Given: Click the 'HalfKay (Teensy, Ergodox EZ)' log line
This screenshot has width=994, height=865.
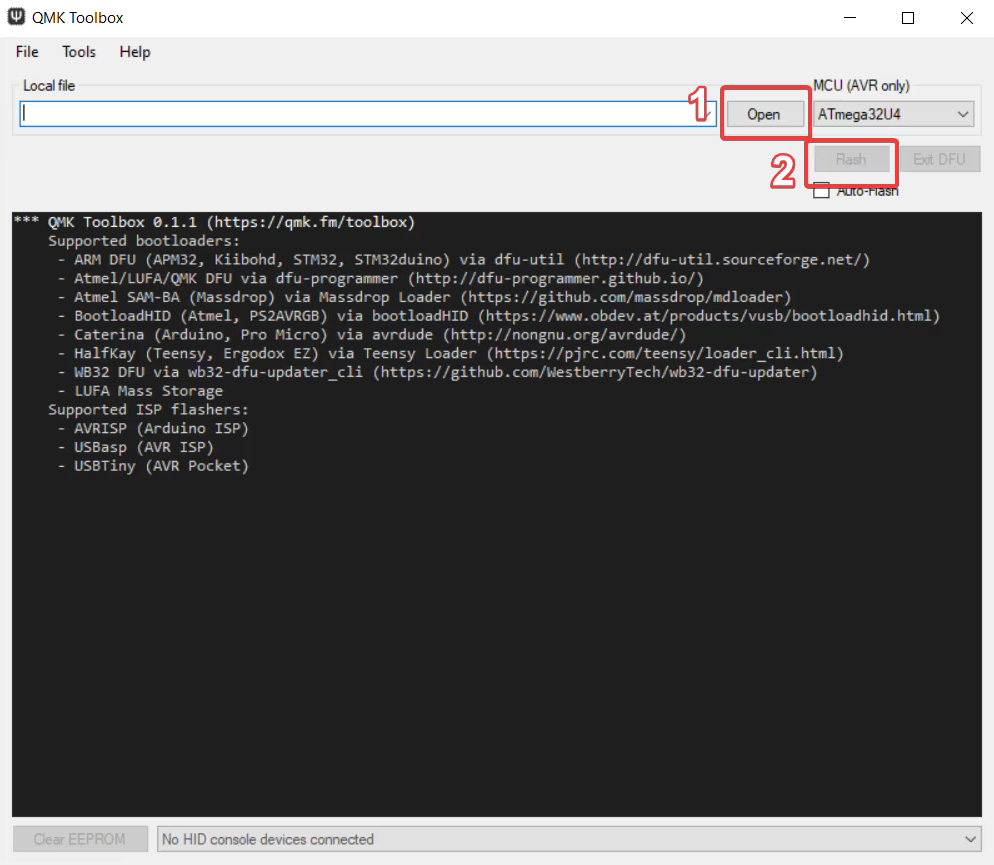Looking at the screenshot, I should coord(450,353).
